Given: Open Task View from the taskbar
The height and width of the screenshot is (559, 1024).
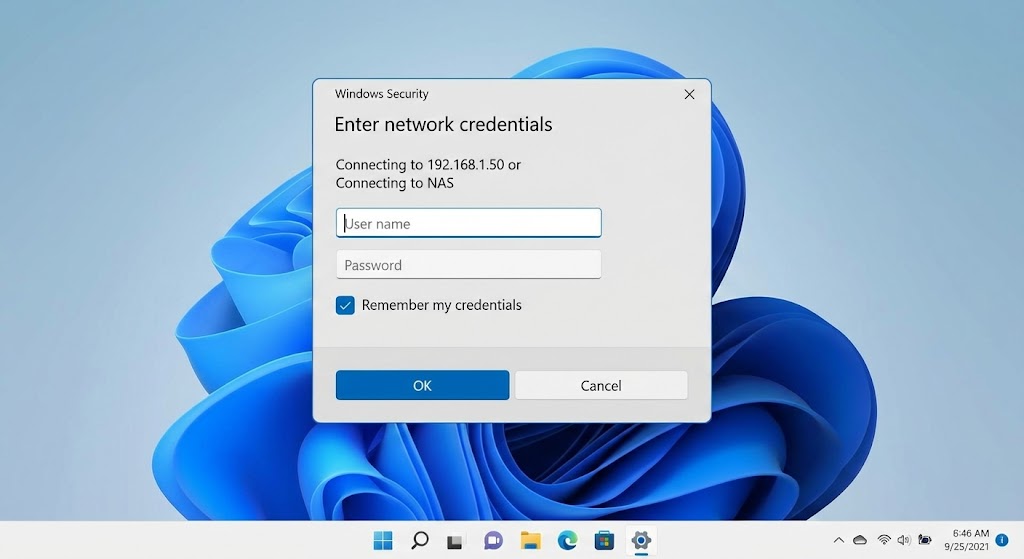Looking at the screenshot, I should [x=455, y=541].
